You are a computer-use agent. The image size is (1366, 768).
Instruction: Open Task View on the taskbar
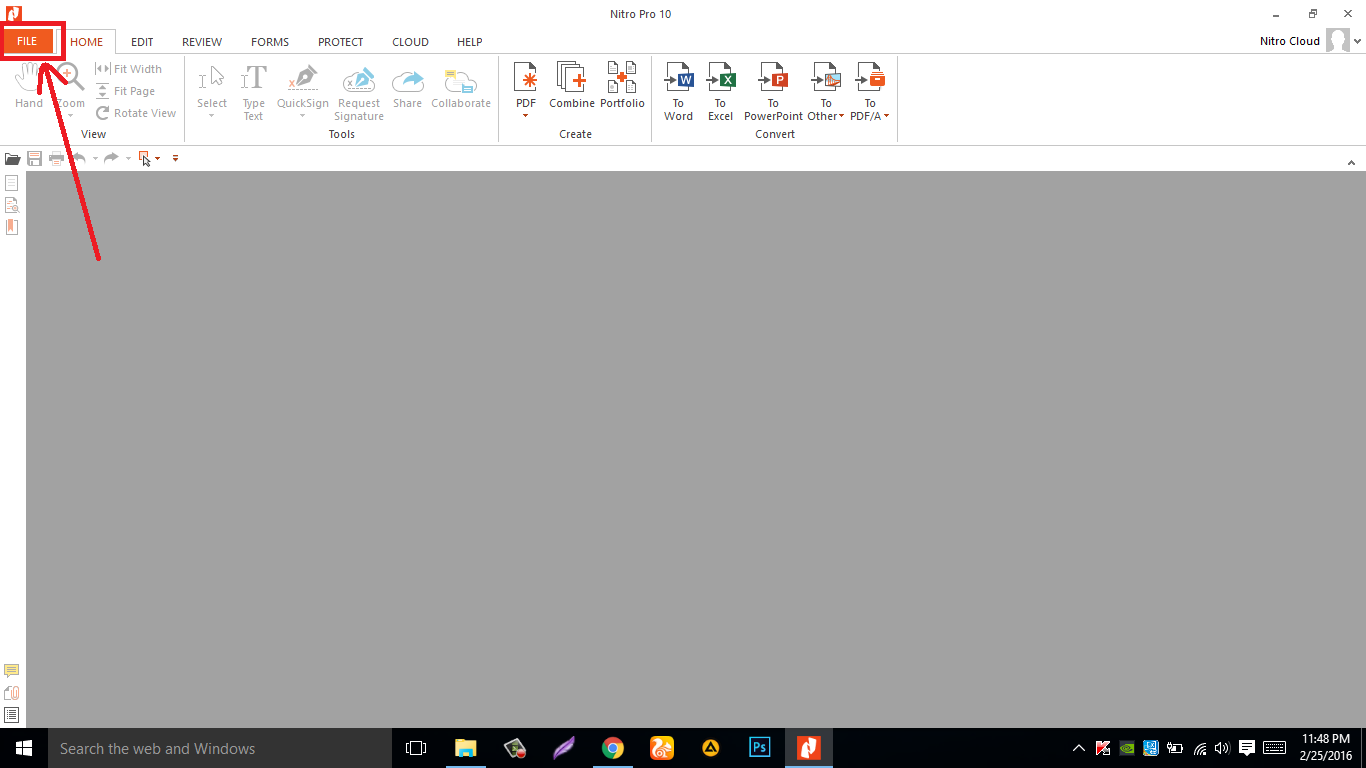(x=416, y=748)
